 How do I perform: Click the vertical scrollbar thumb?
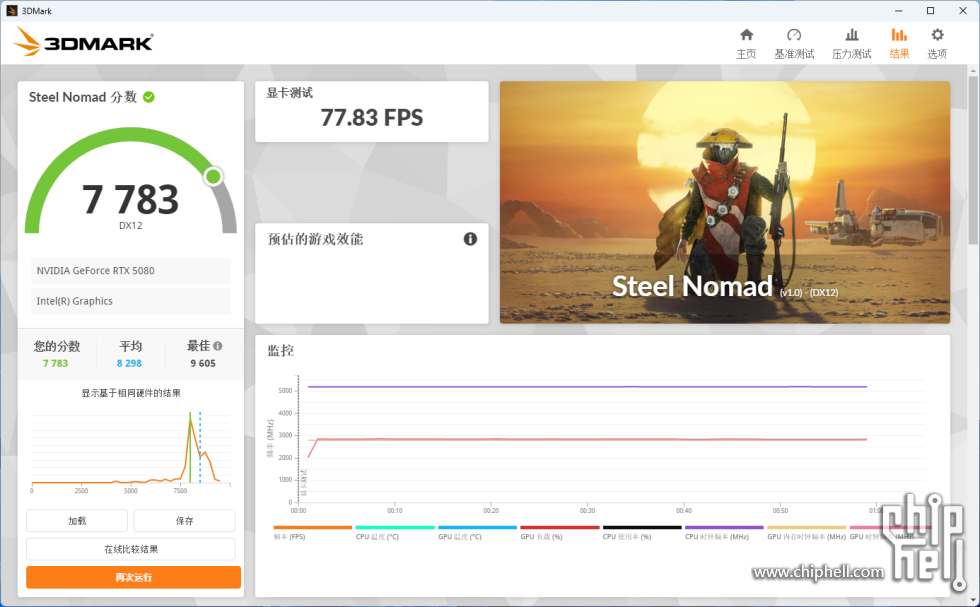(973, 161)
